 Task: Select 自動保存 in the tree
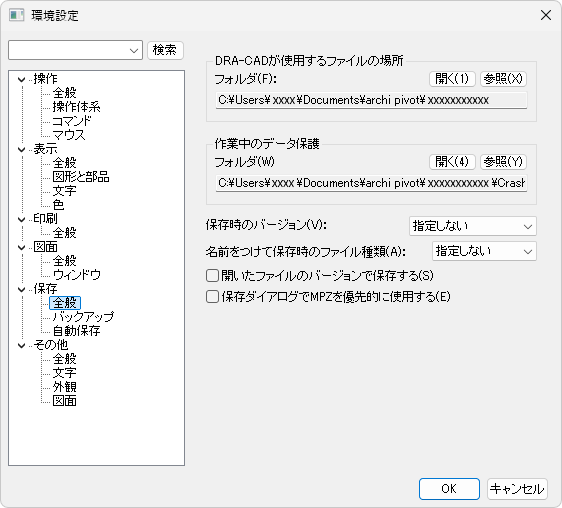[x=76, y=331]
